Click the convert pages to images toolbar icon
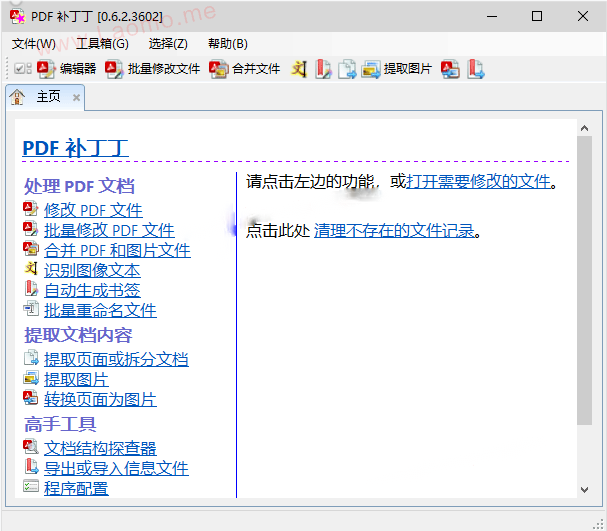Image resolution: width=607 pixels, height=531 pixels. [x=451, y=69]
